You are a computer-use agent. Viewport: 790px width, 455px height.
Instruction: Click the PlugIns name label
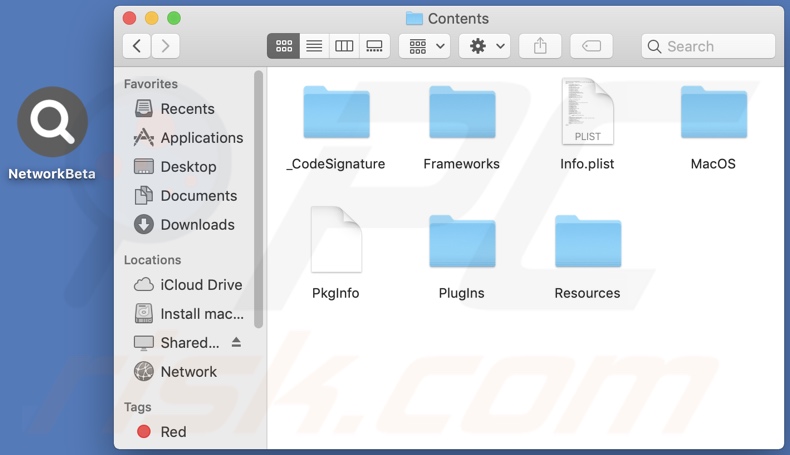462,293
